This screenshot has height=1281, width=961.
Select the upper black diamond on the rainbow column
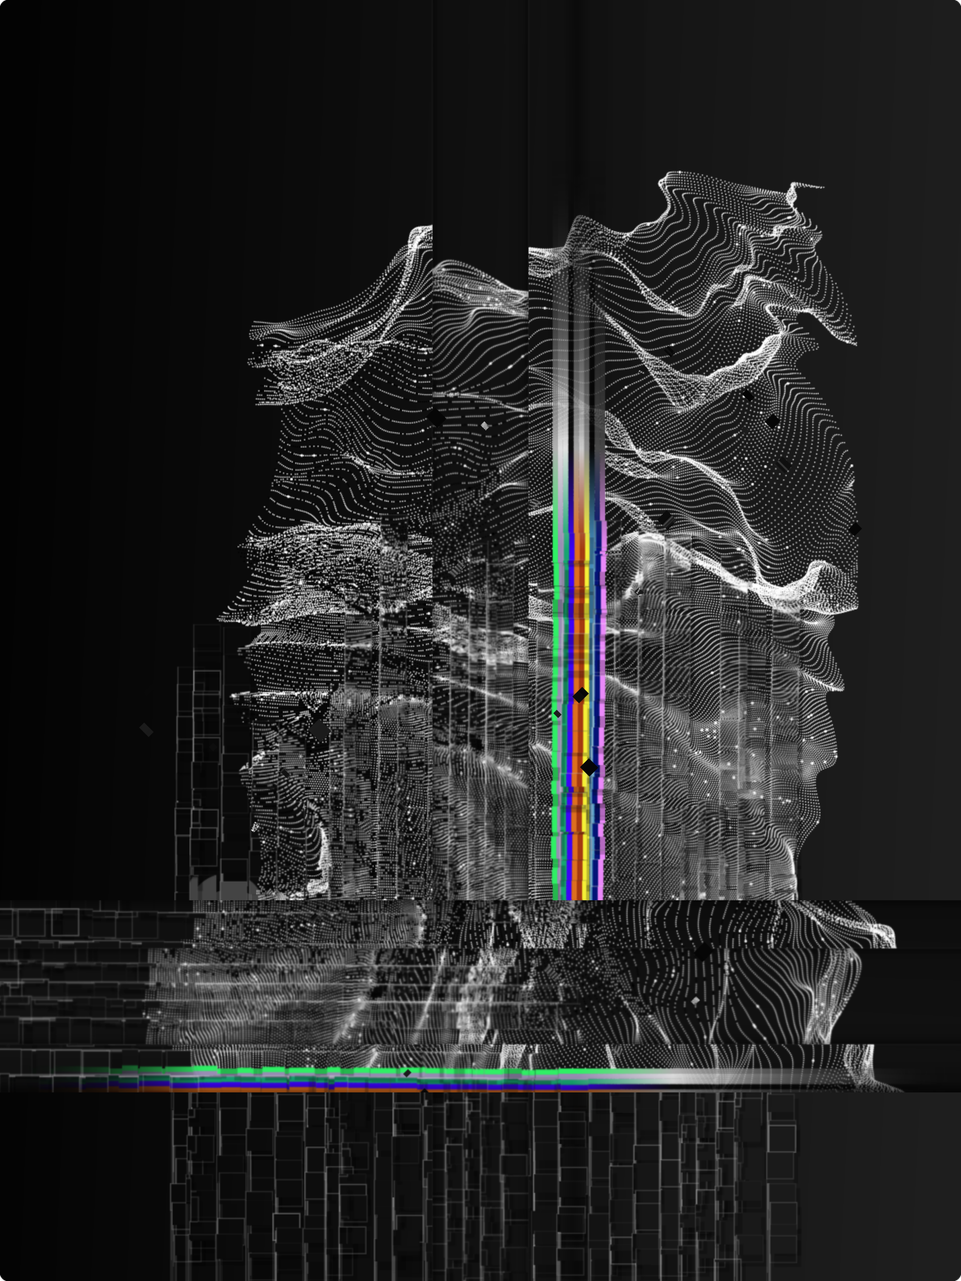pyautogui.click(x=580, y=694)
